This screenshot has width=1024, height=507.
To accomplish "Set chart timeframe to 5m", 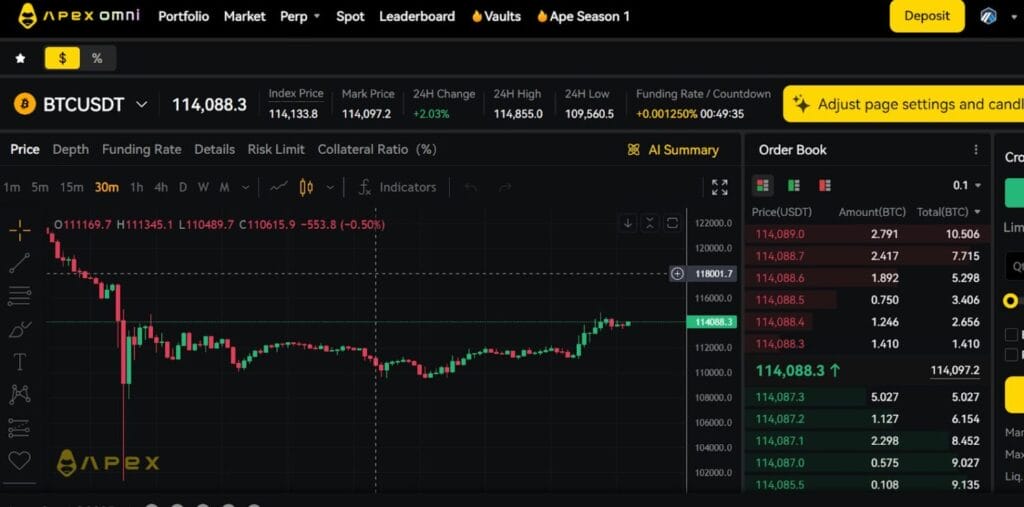I will coord(40,188).
